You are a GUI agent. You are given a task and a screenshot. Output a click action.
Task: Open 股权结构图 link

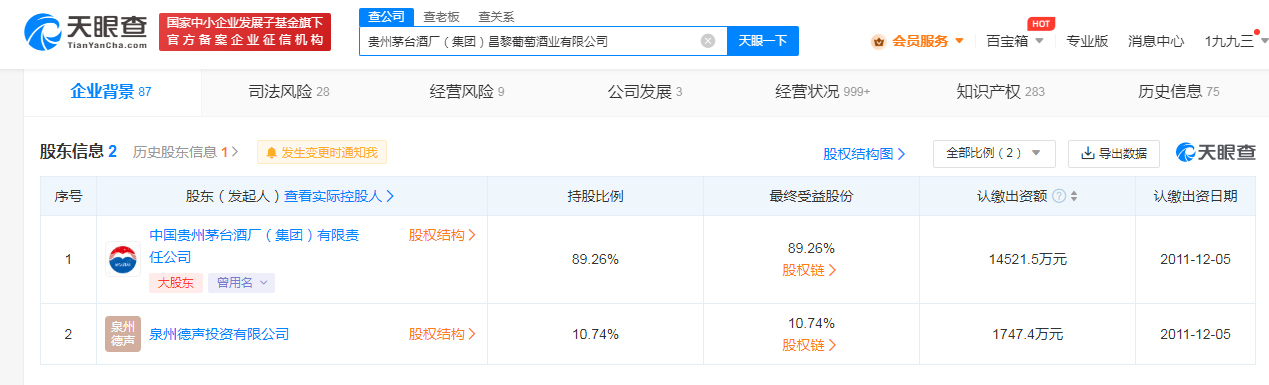tap(865, 153)
